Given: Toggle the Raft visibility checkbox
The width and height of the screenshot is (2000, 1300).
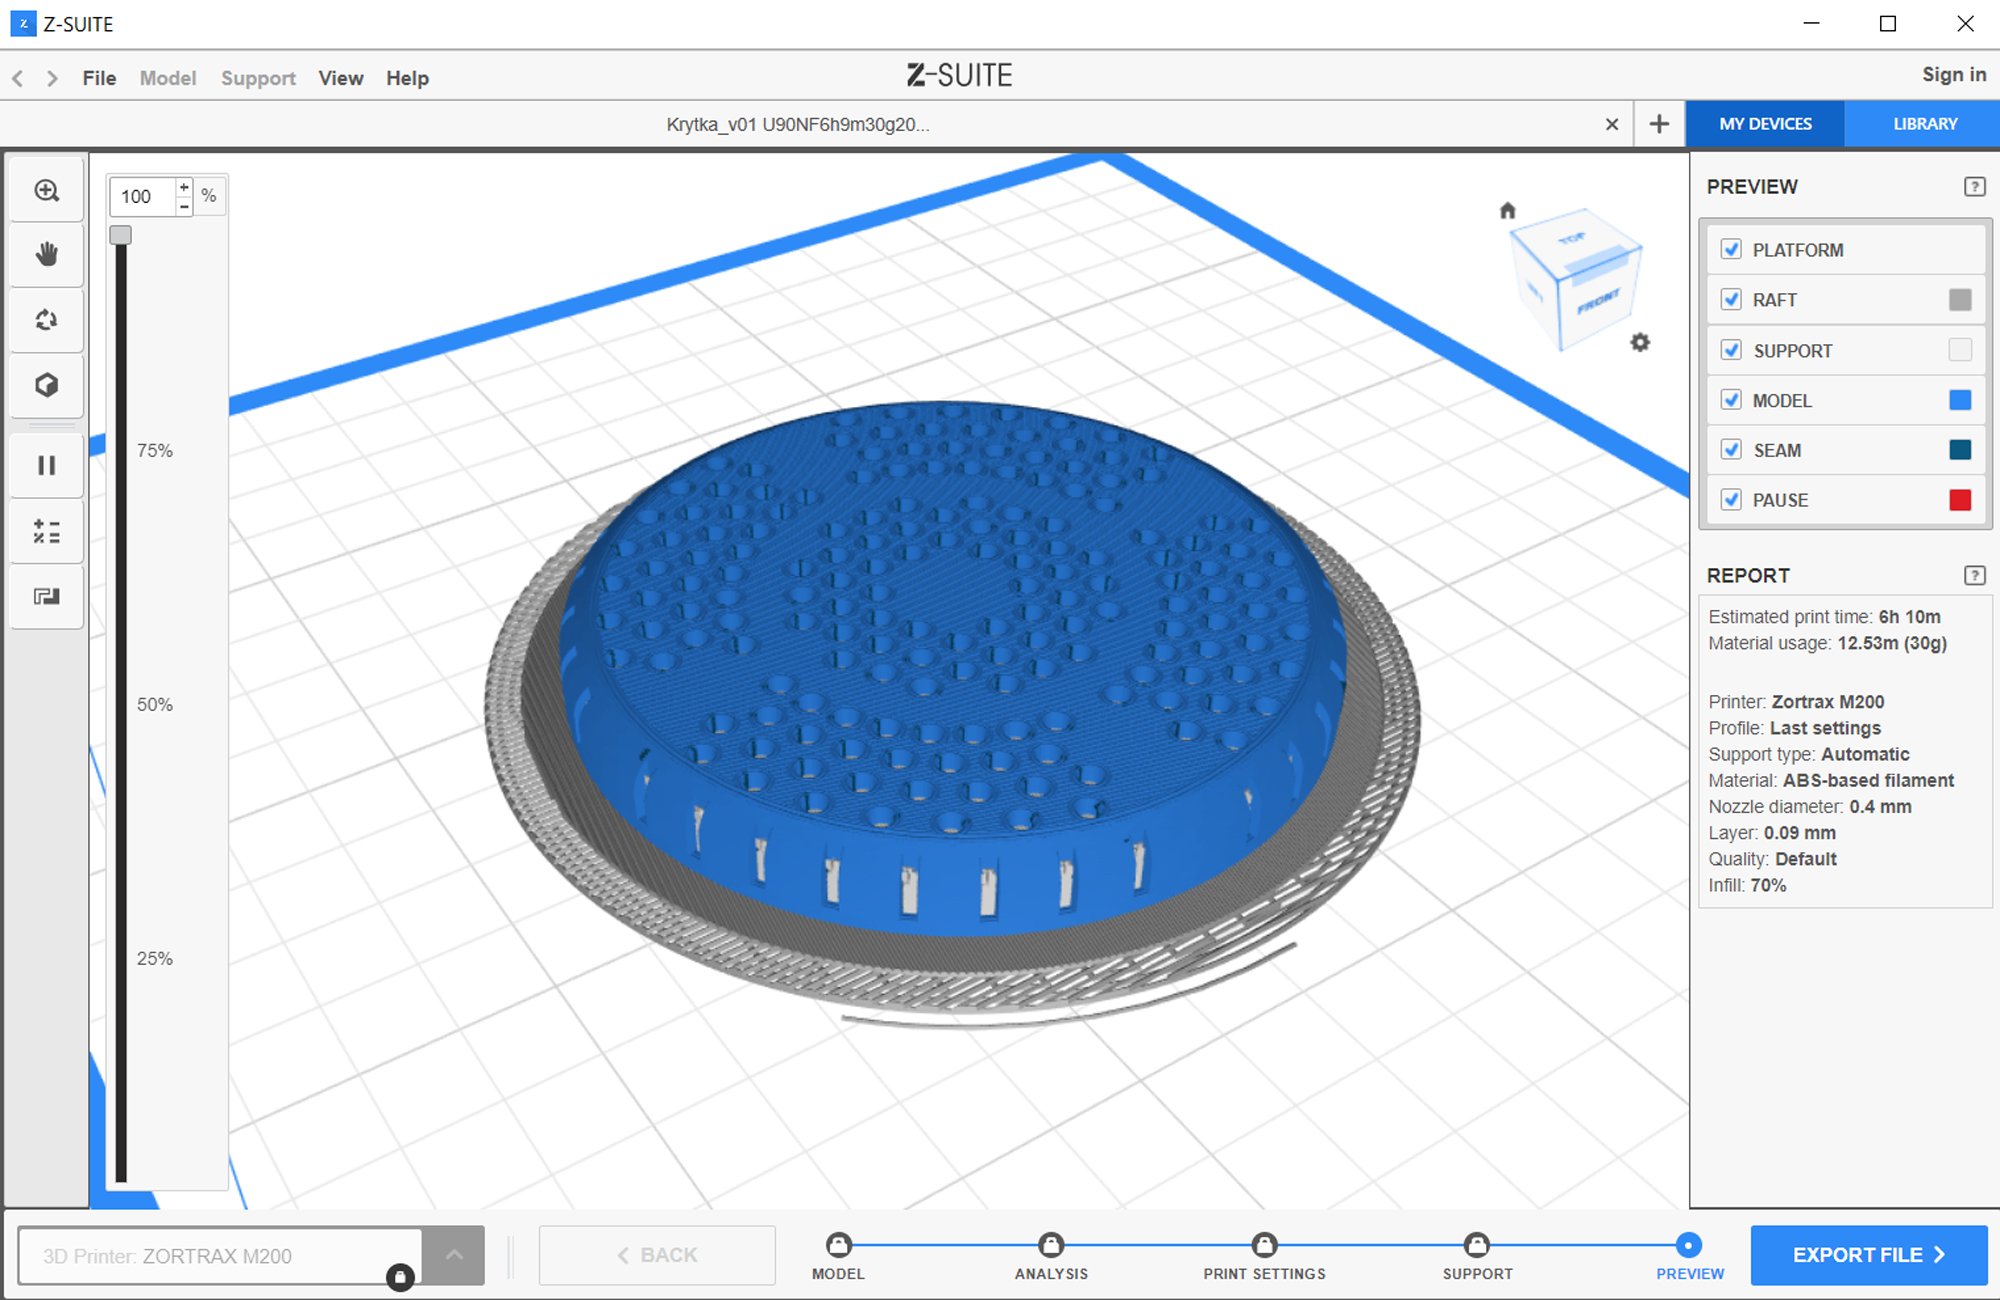Looking at the screenshot, I should tap(1731, 299).
